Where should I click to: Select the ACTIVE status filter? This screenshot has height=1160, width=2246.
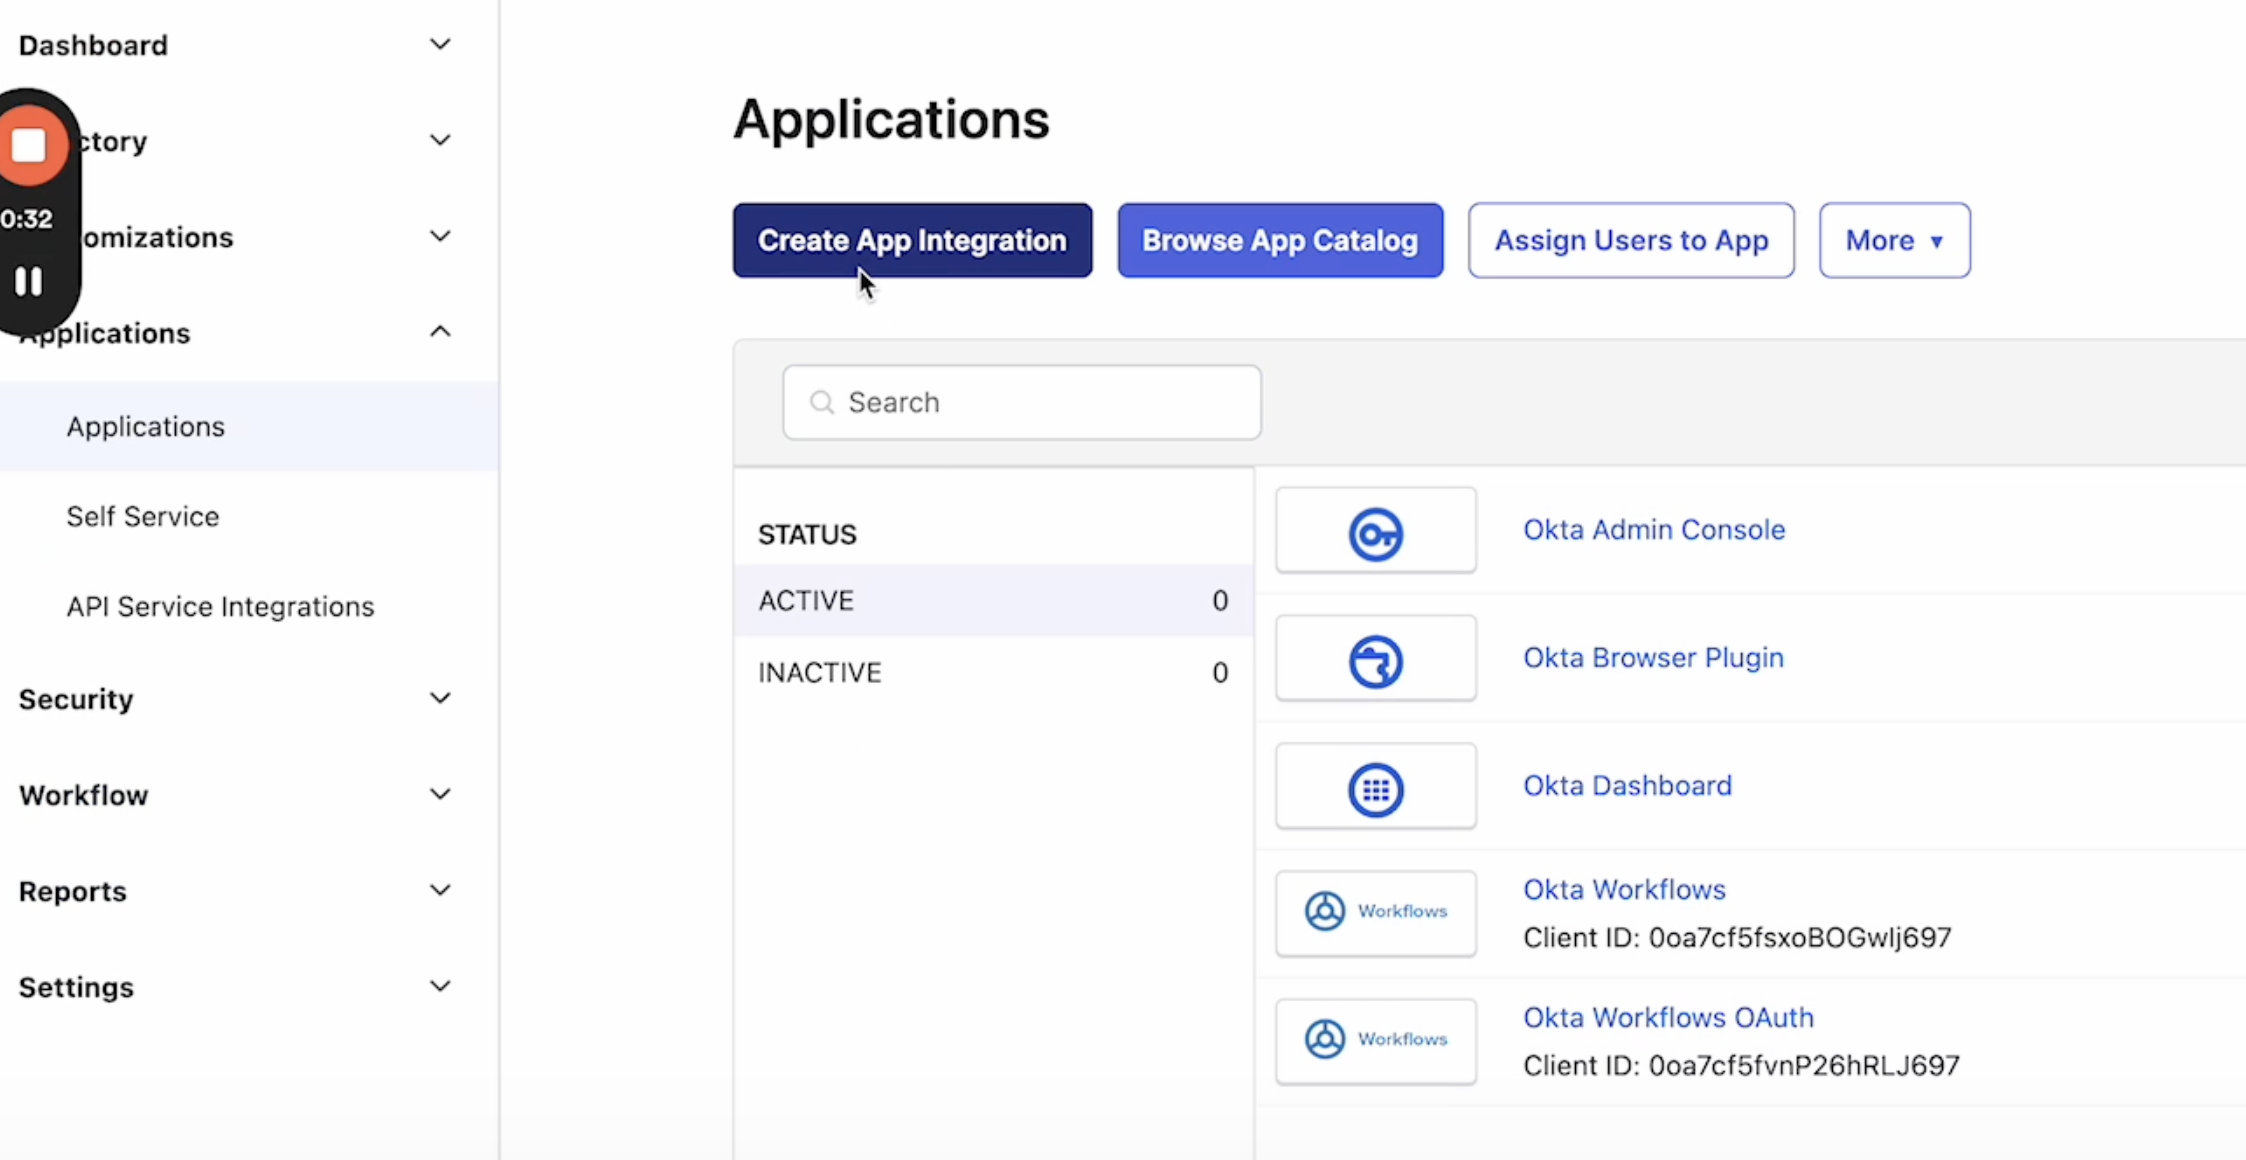[x=993, y=601]
